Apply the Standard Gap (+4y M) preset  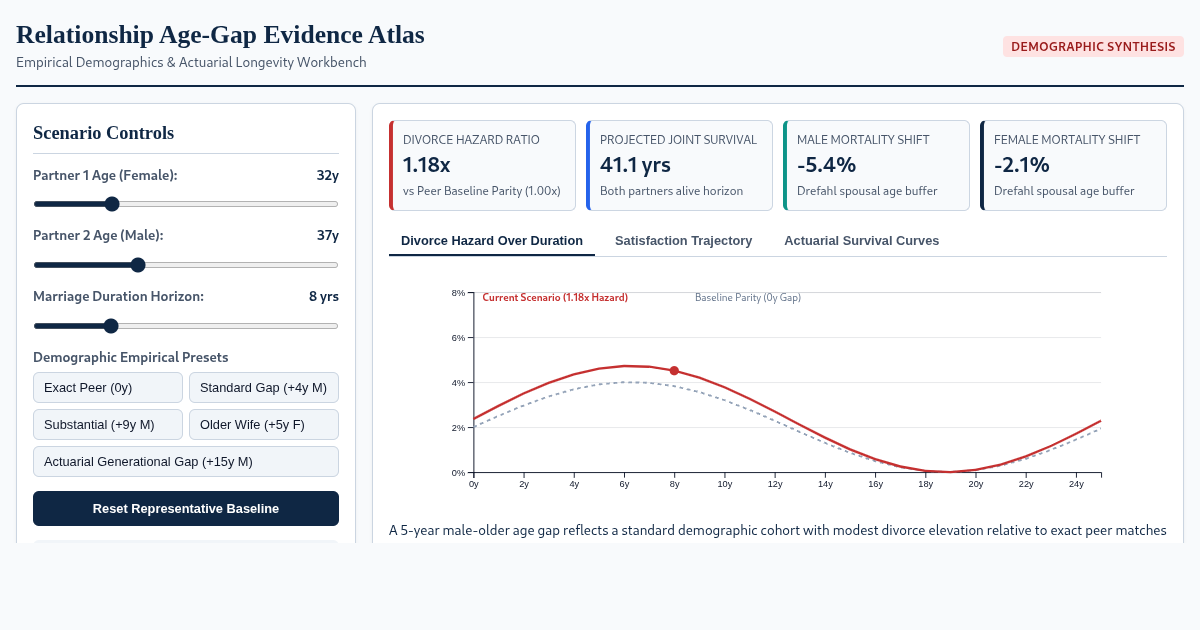[x=264, y=387]
